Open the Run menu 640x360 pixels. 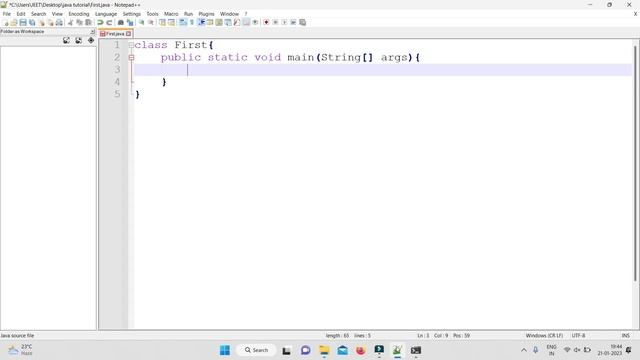click(x=188, y=14)
